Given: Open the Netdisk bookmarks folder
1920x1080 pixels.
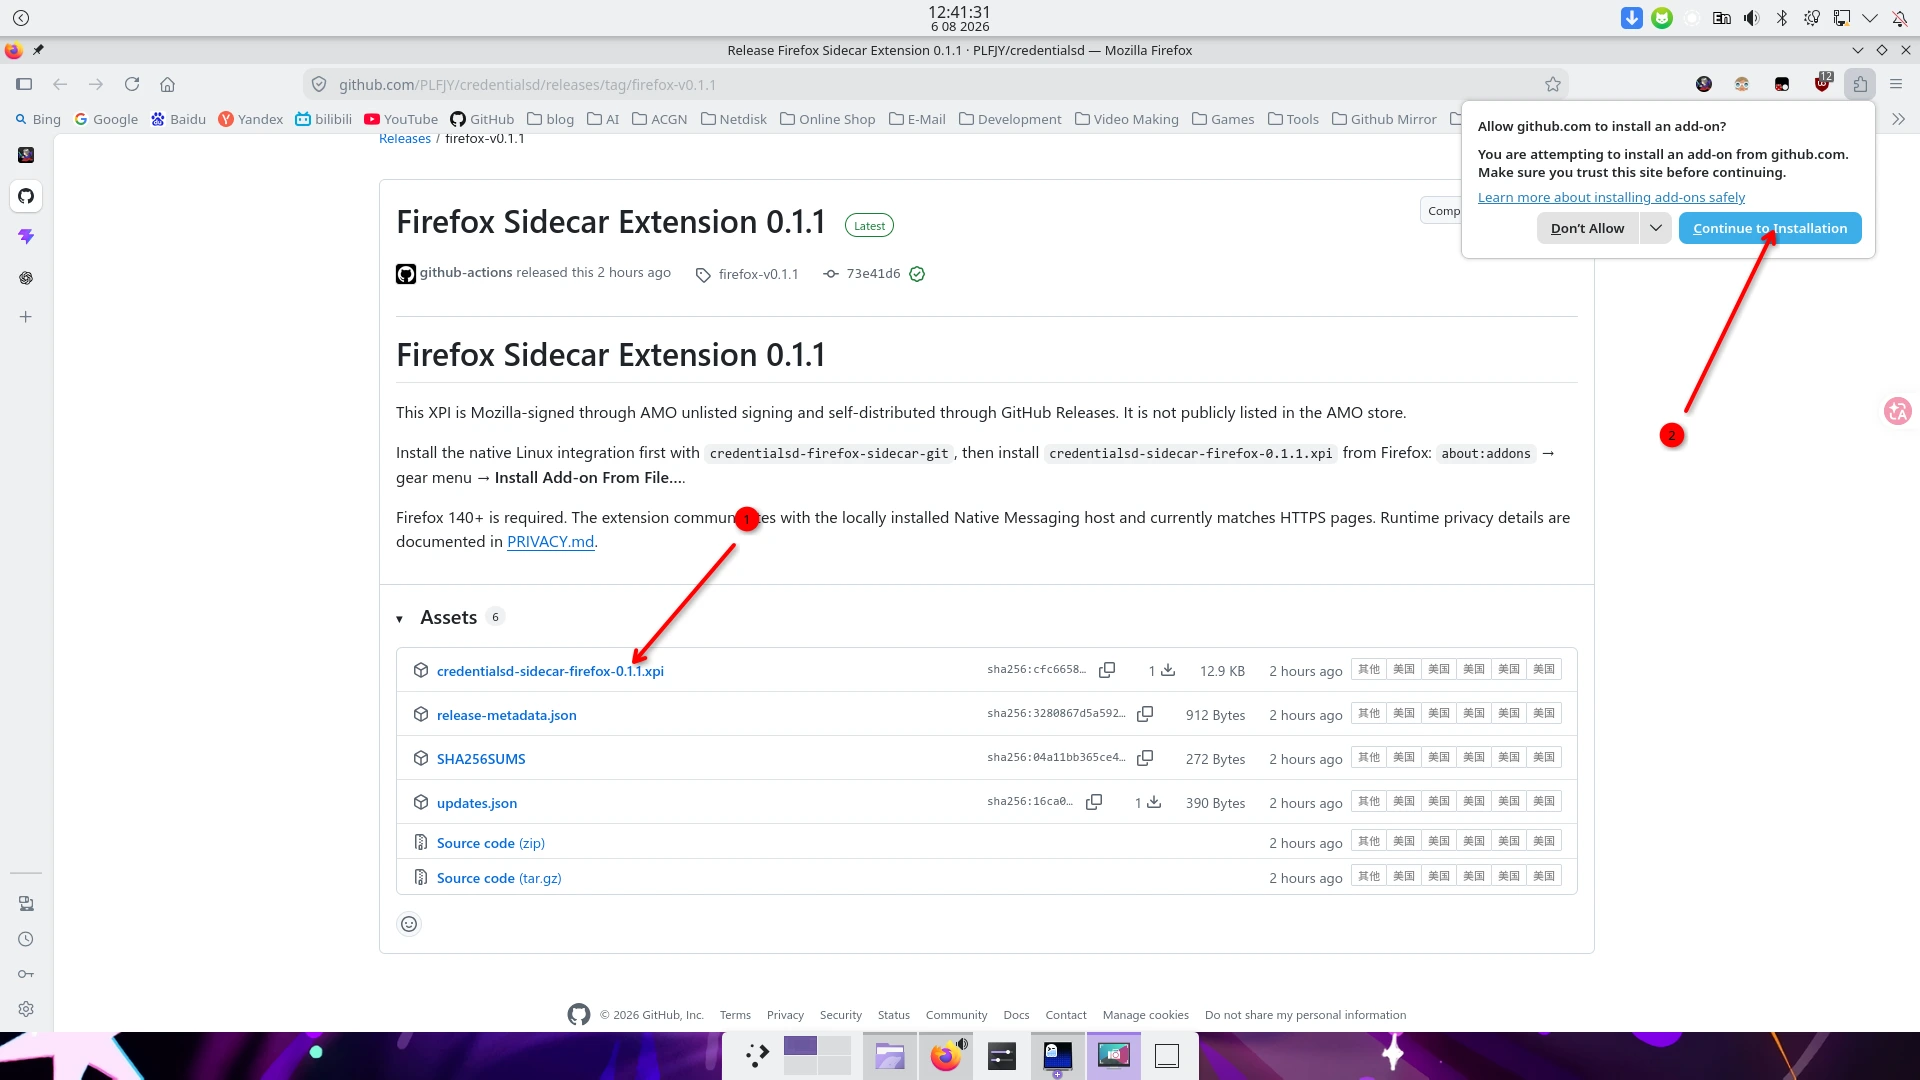Looking at the screenshot, I should [734, 119].
